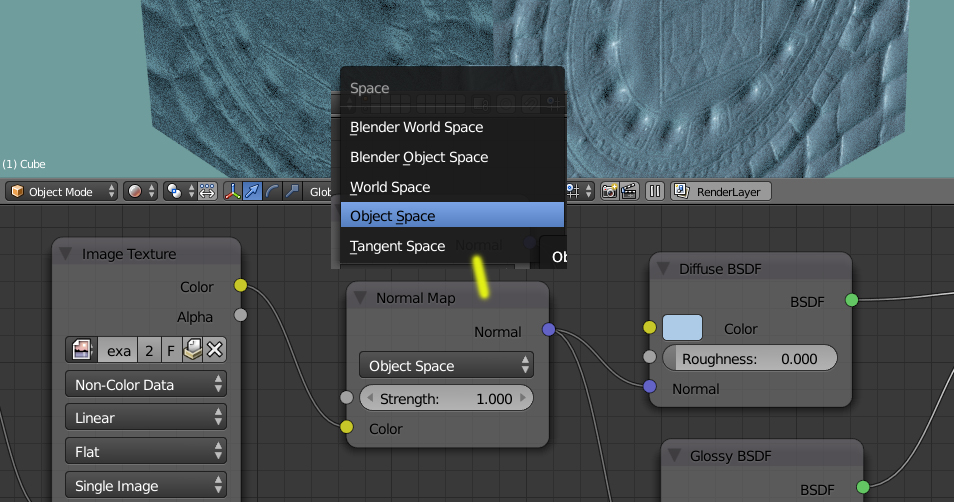Toggle the 3D manipulator axes widget
This screenshot has height=502, width=954.
click(232, 192)
